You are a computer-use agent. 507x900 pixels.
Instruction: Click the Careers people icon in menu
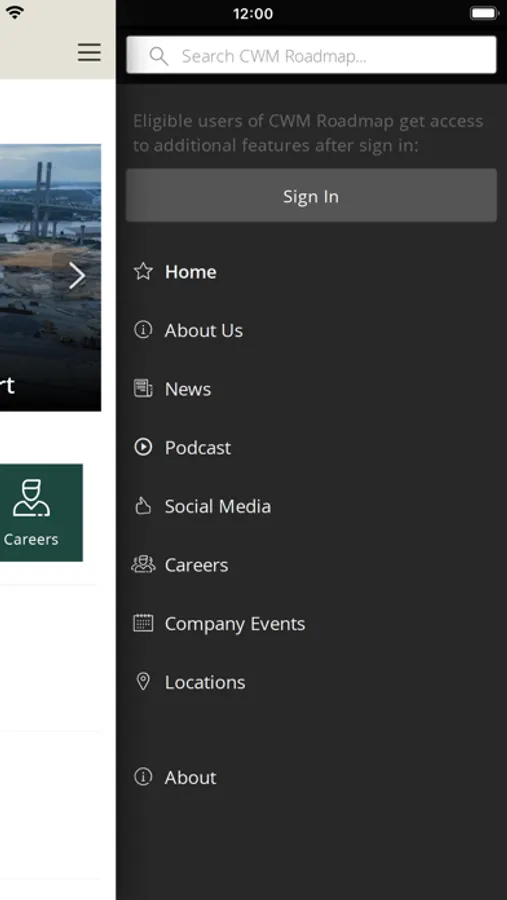point(143,565)
